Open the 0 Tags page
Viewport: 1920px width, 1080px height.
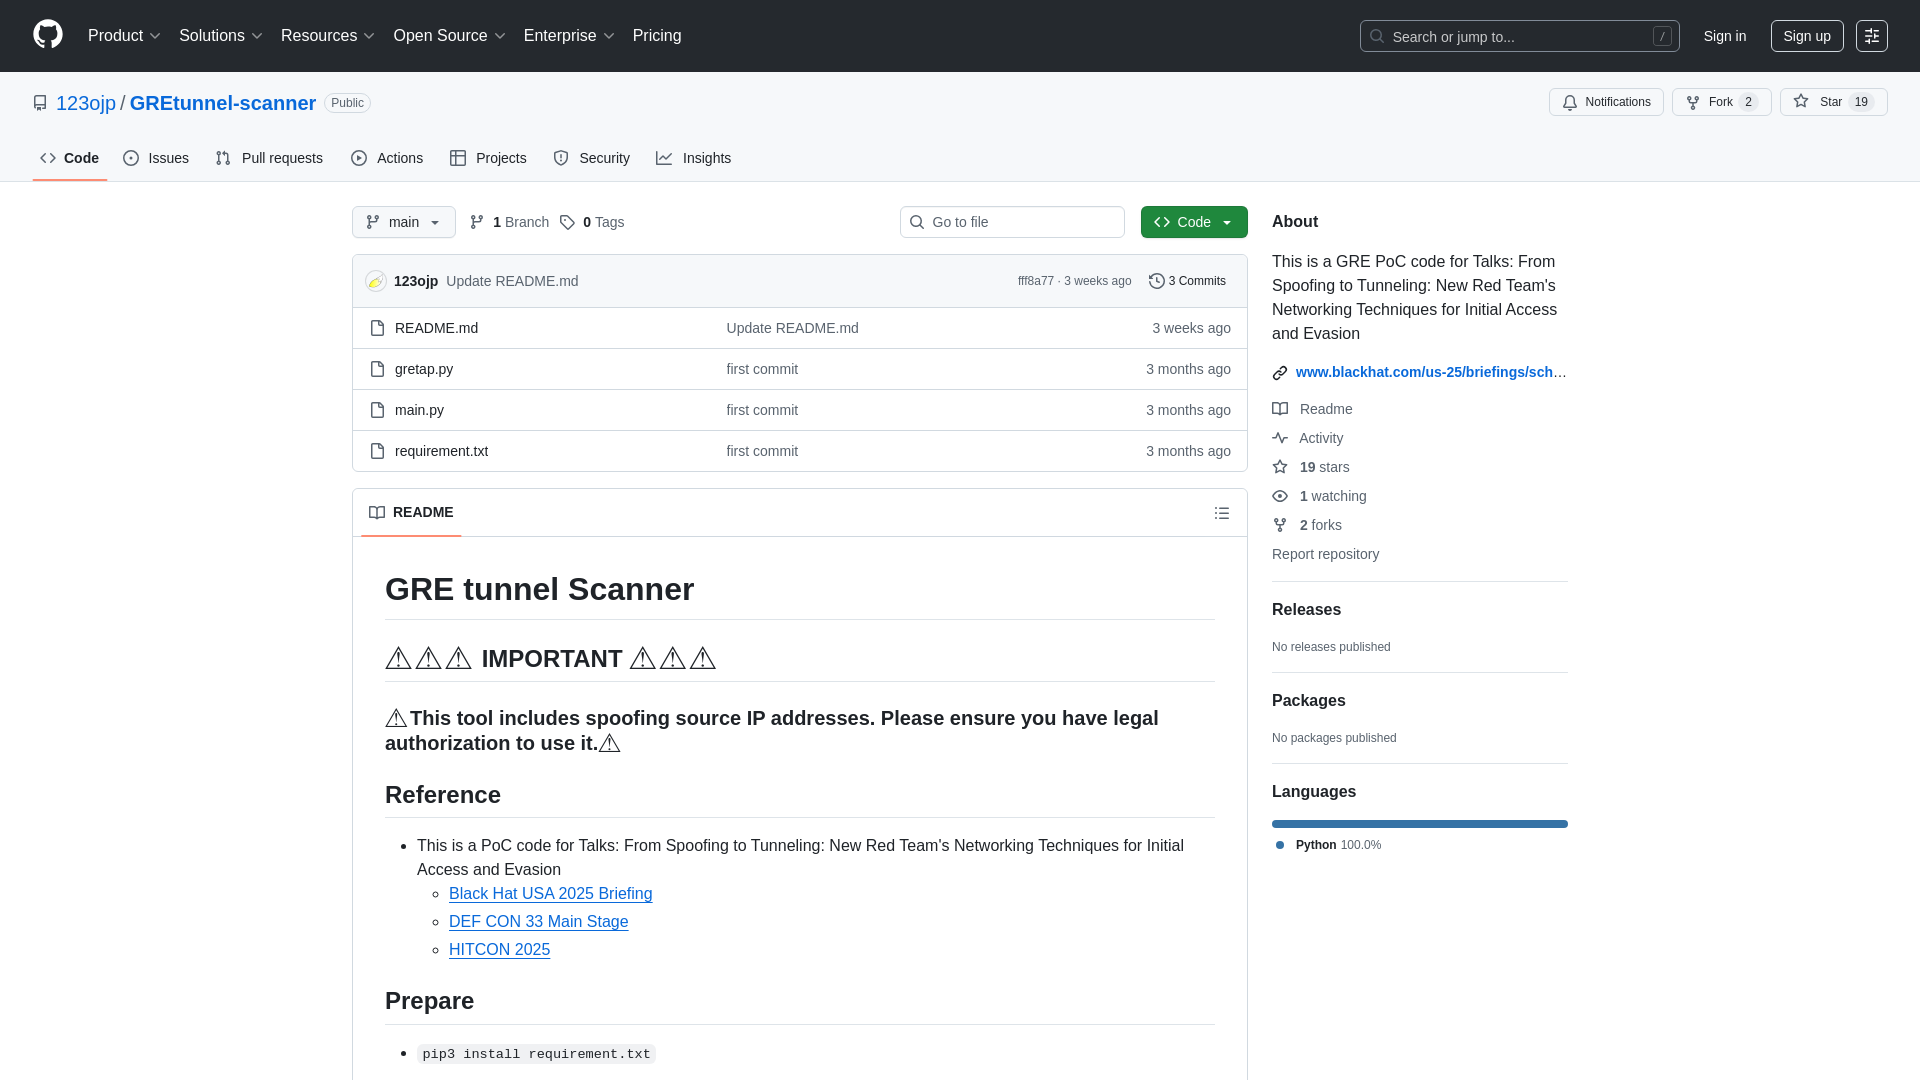click(592, 222)
